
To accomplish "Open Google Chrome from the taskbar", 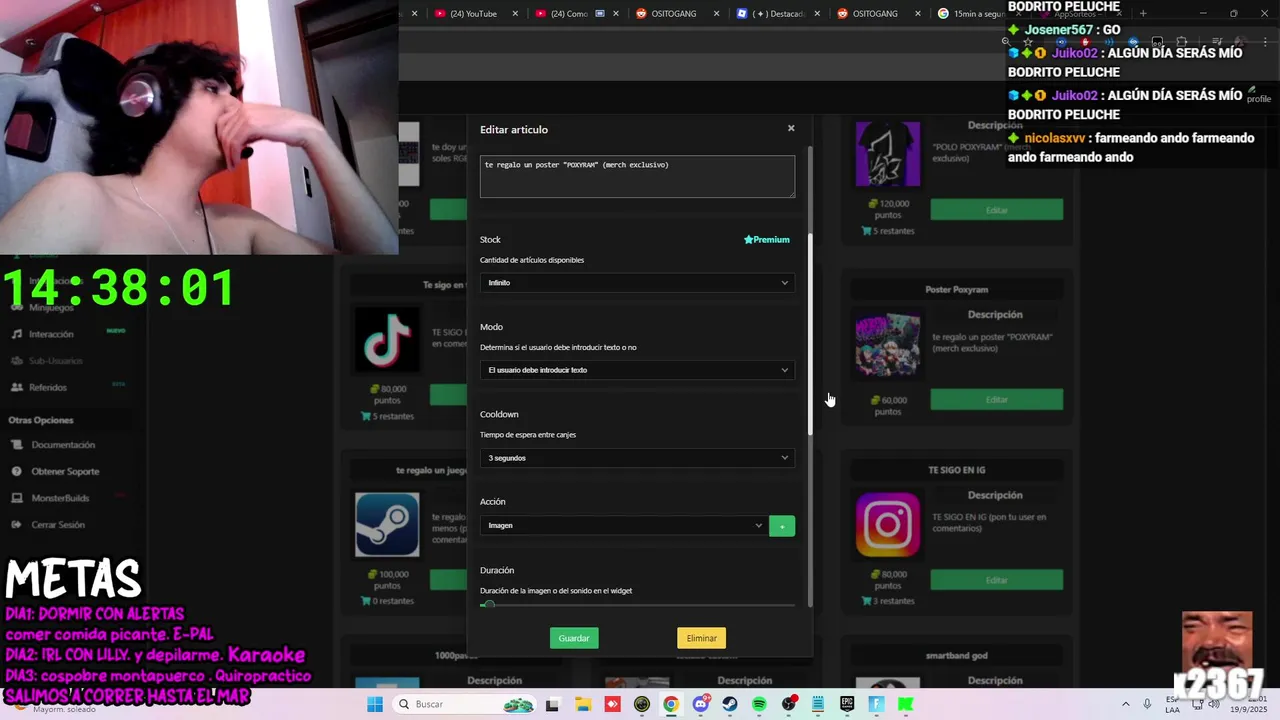I will [x=671, y=704].
